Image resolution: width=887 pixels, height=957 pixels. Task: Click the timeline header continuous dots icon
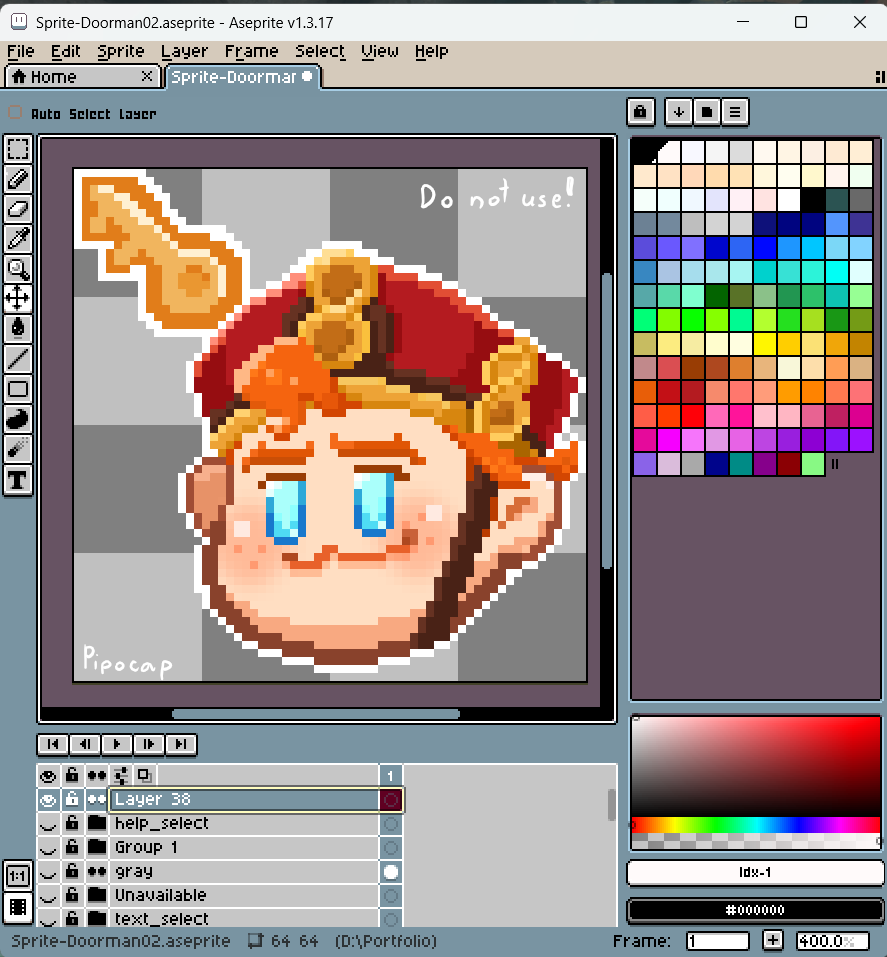tap(96, 776)
